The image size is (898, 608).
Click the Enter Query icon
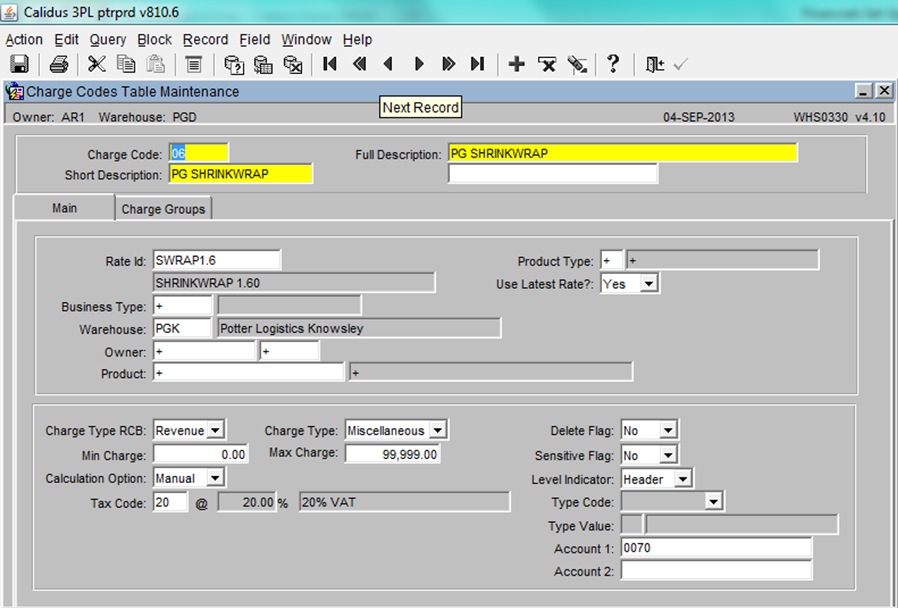pos(234,64)
